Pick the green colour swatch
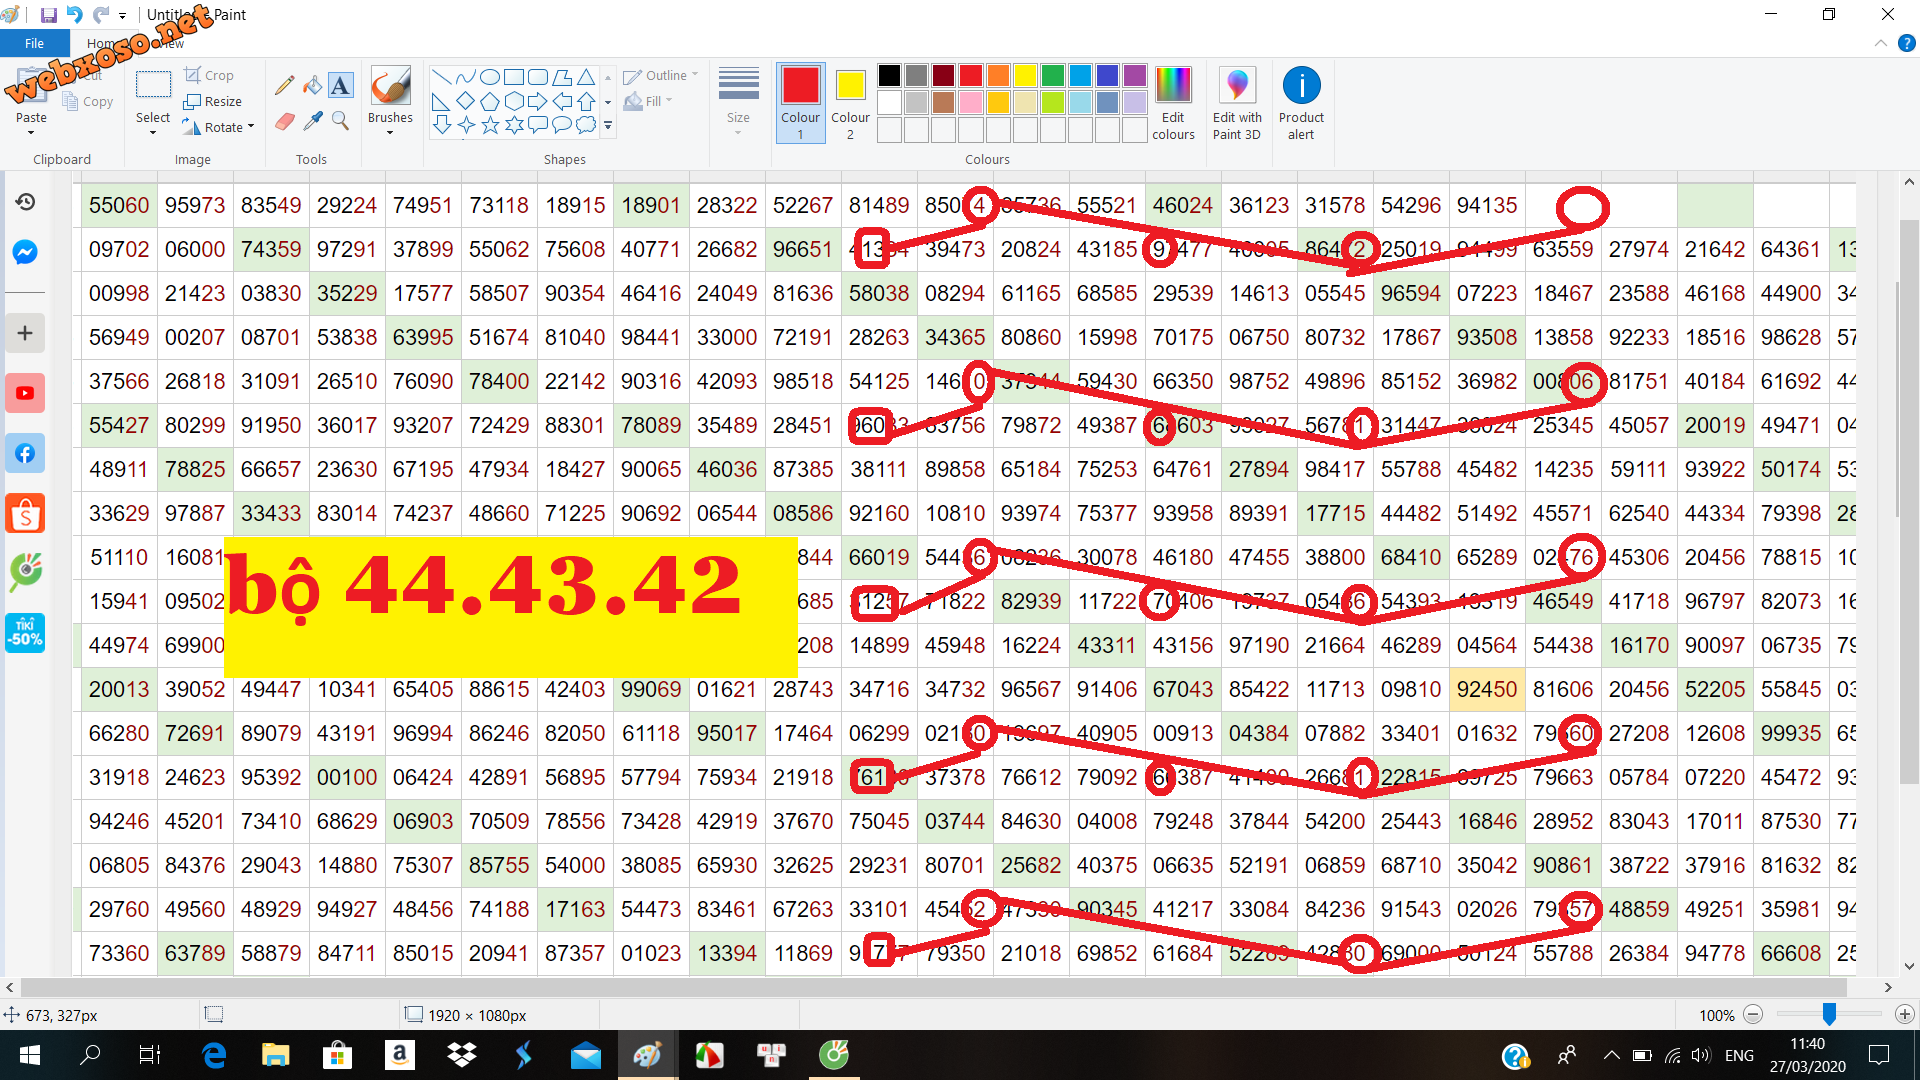Viewport: 1920px width, 1080px height. [1052, 75]
